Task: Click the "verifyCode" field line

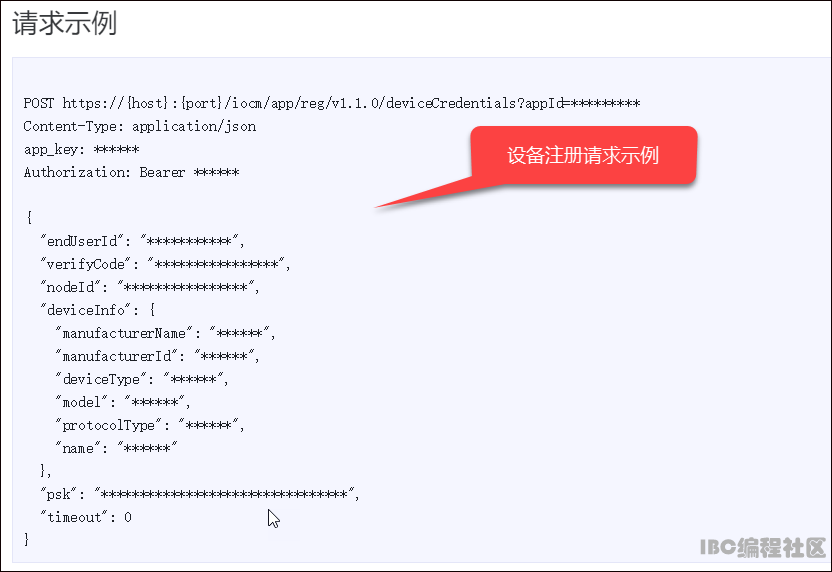Action: (x=165, y=264)
